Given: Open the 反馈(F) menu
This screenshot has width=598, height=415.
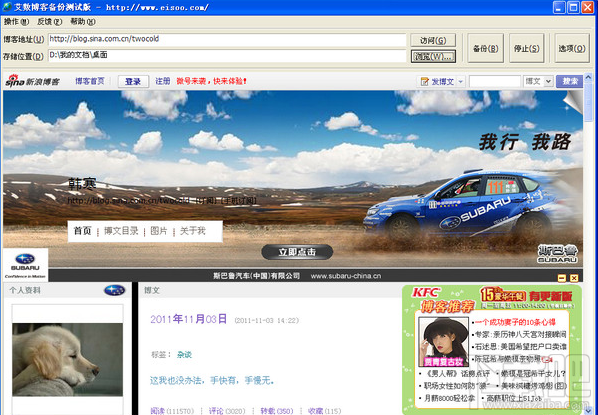Looking at the screenshot, I should click(50, 22).
